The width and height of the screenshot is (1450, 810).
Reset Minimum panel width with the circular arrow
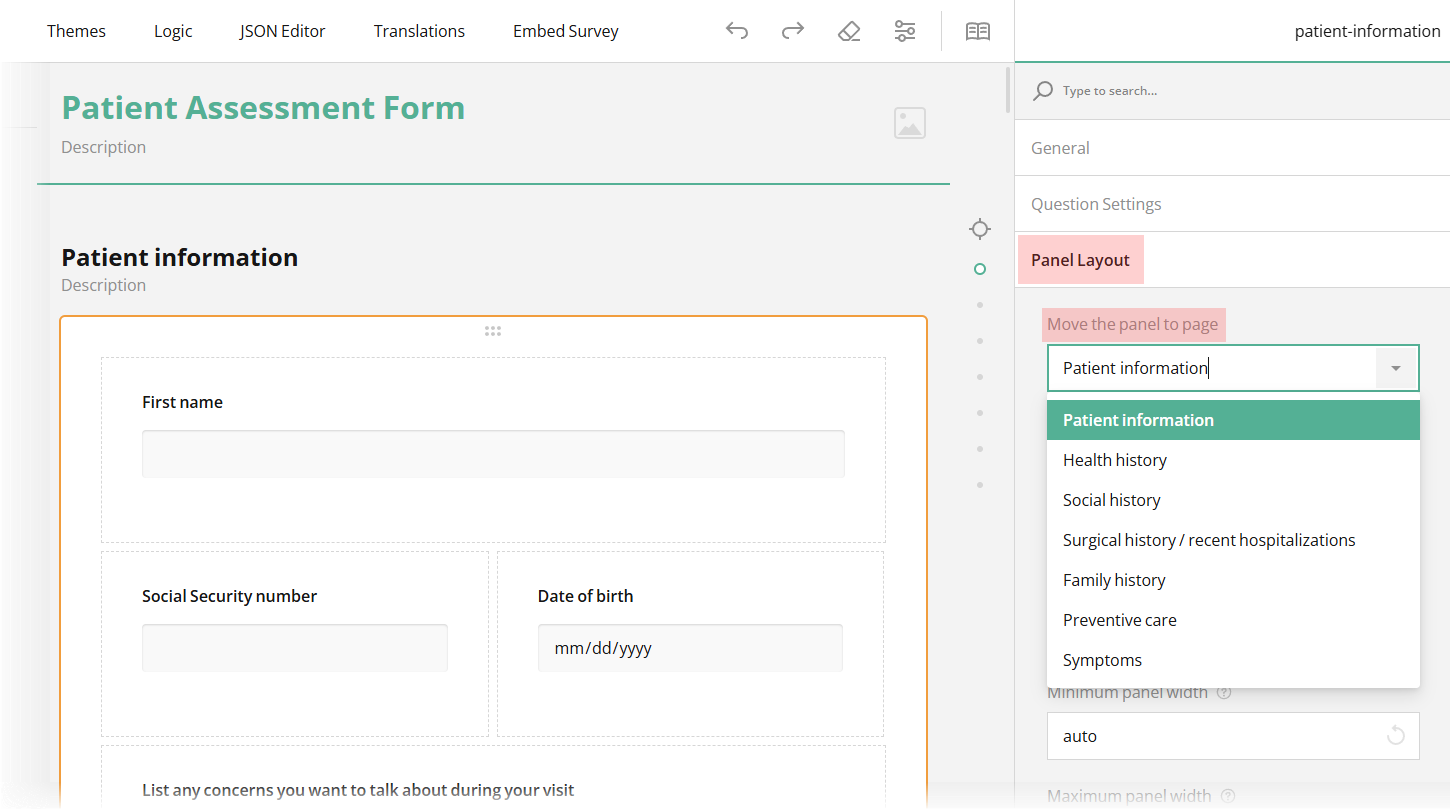[x=1396, y=736]
